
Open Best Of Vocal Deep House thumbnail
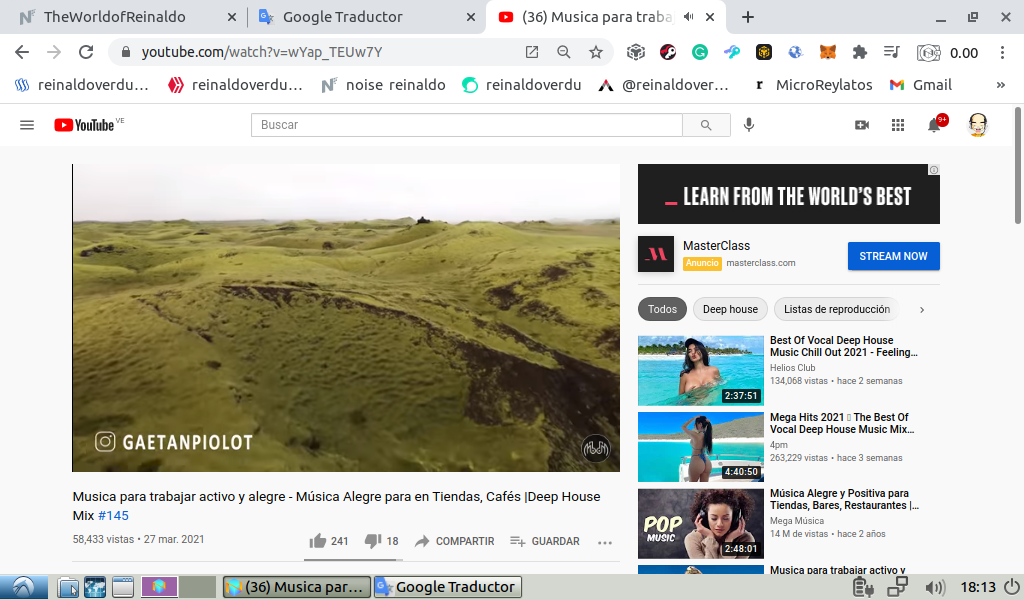pyautogui.click(x=701, y=370)
